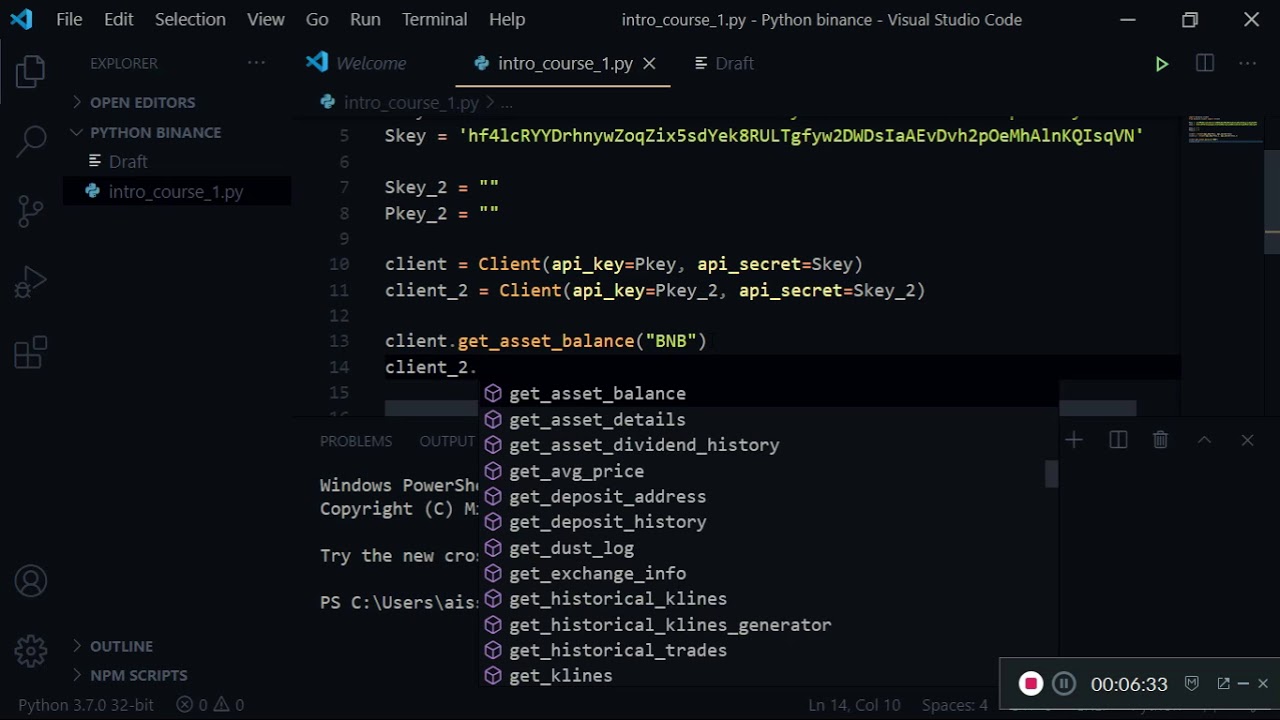Open the Source Control view

(30, 211)
